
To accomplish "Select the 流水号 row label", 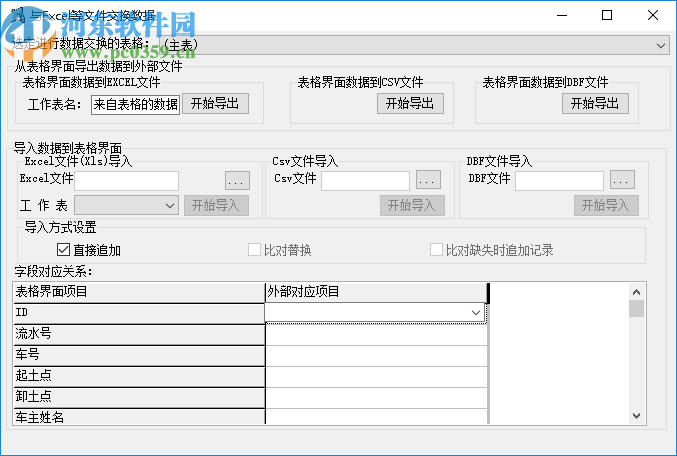I will pos(139,334).
